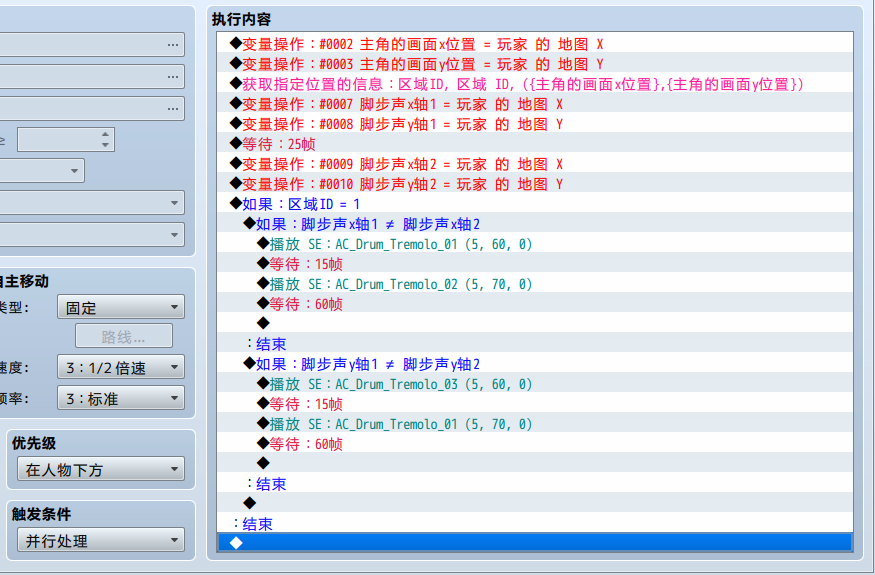Select the final ：结束 line of the 区域ID block
The height and width of the screenshot is (575, 875).
click(x=535, y=524)
